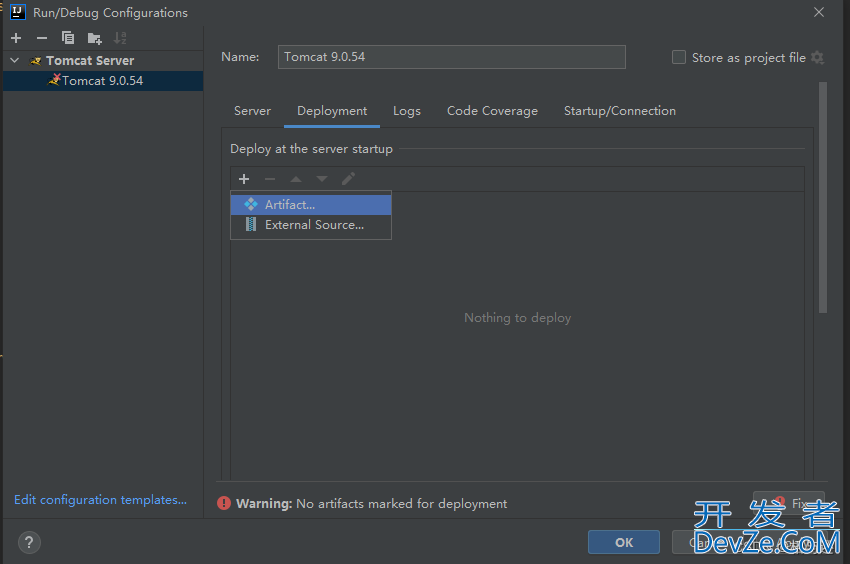Click the Name input field
Image resolution: width=850 pixels, height=564 pixels.
pos(452,57)
